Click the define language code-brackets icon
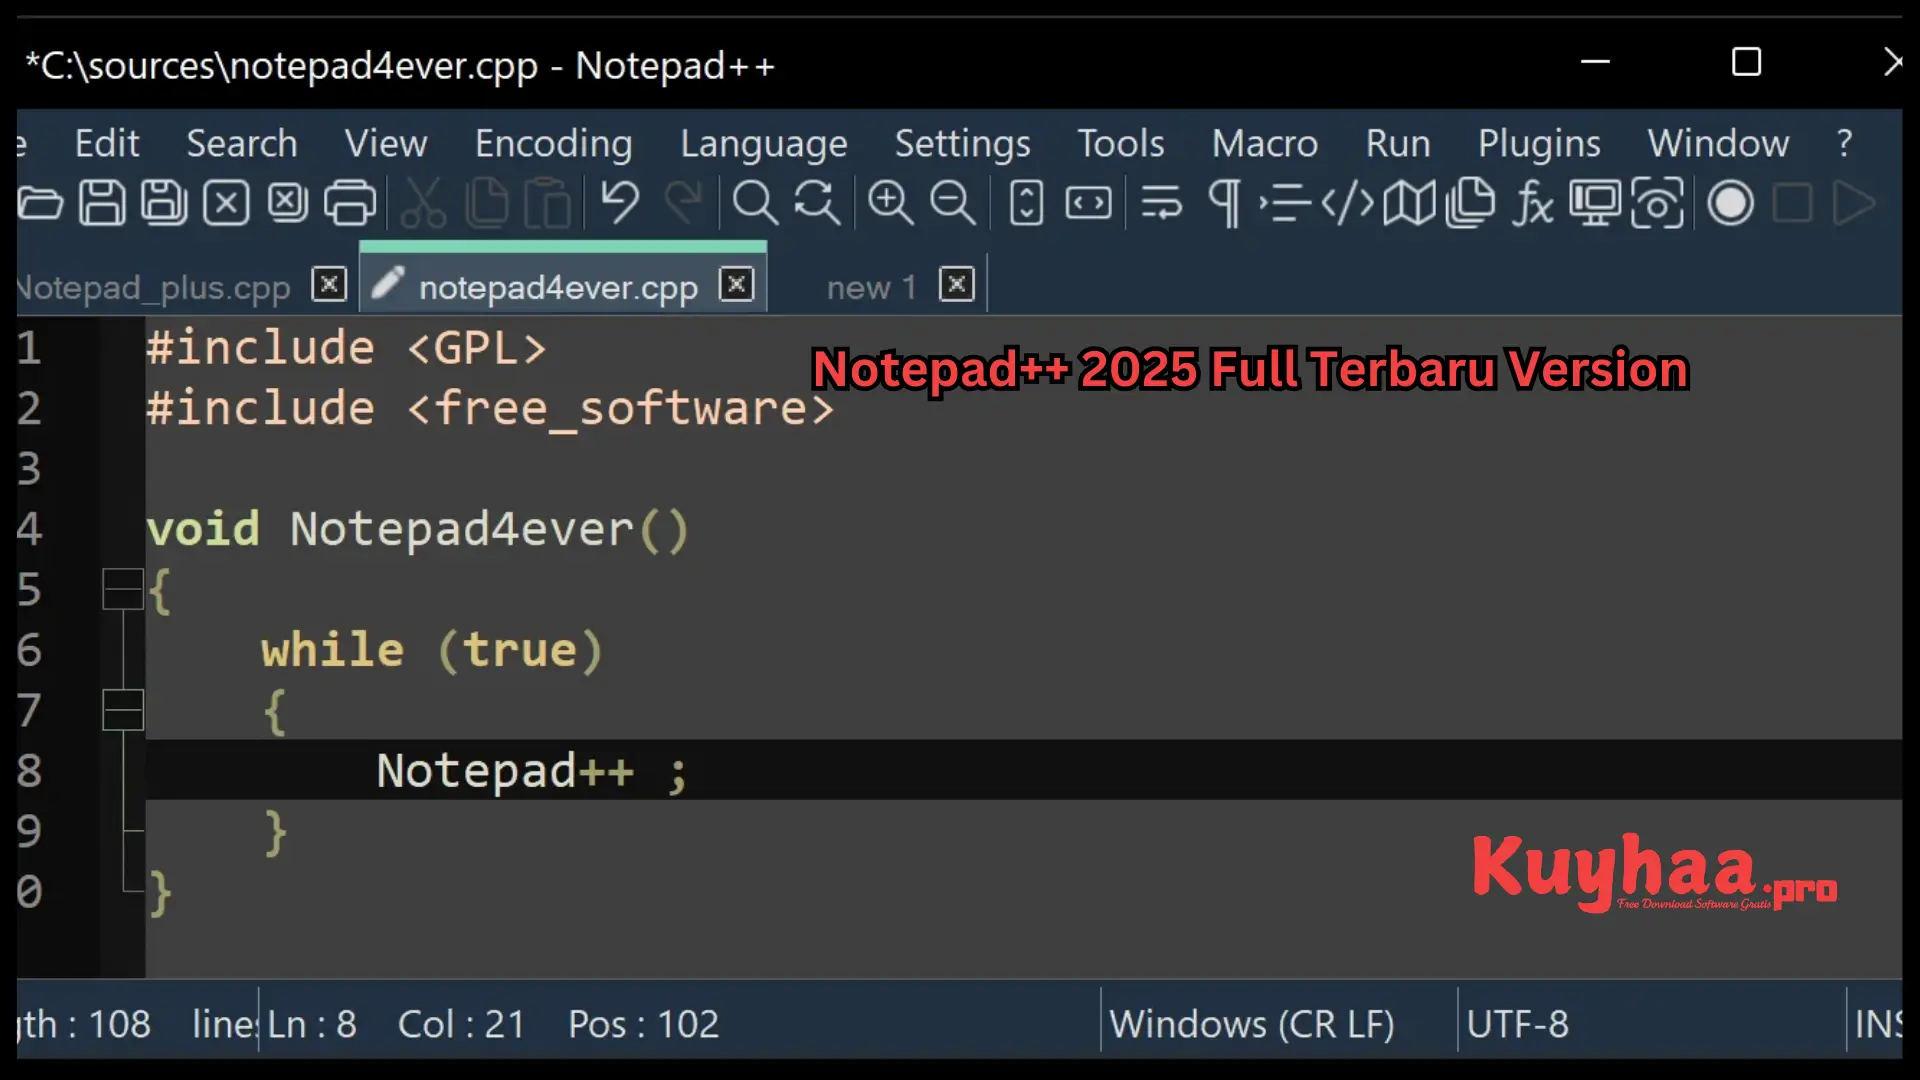The height and width of the screenshot is (1080, 1920). point(1347,203)
